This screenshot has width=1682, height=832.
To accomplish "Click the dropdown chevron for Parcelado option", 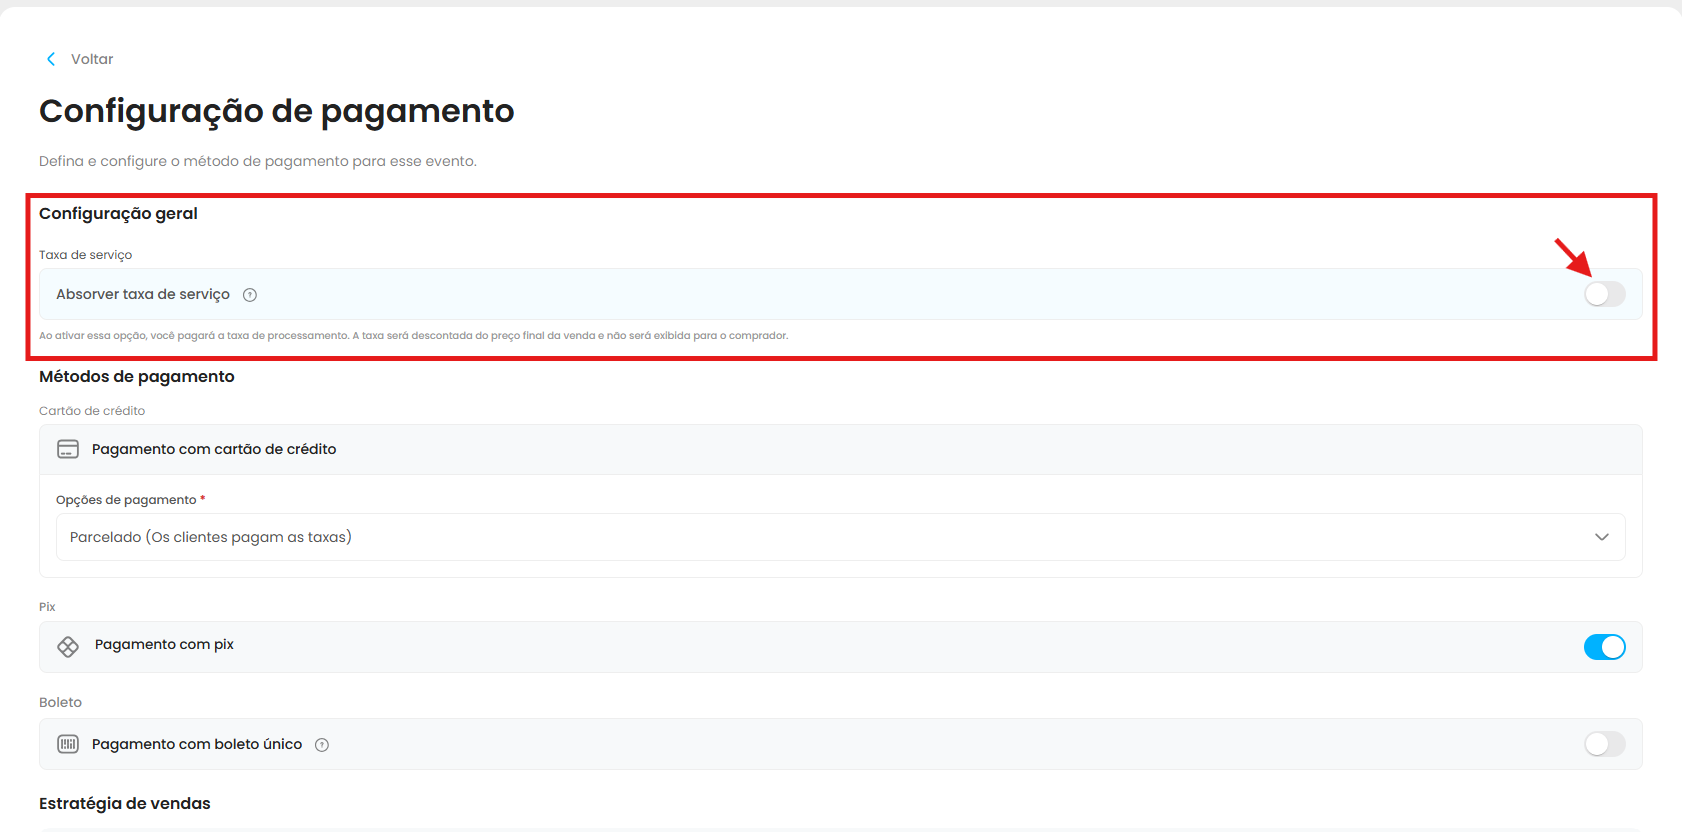I will (x=1602, y=537).
